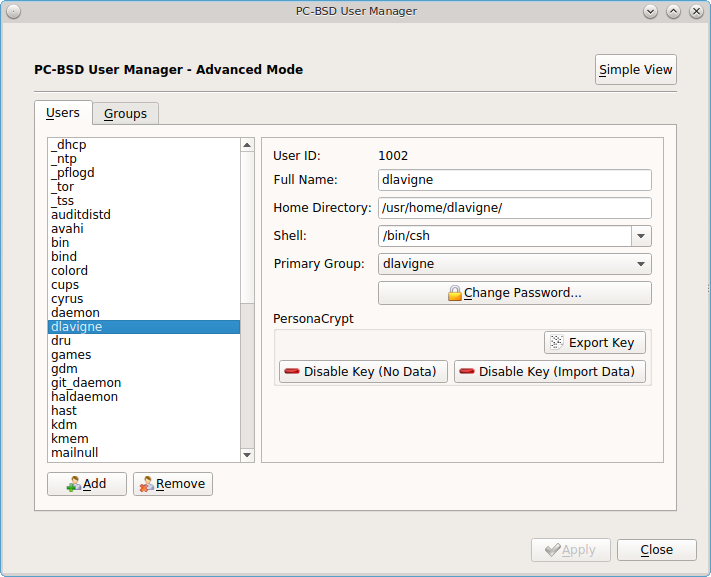Select user _tor
The width and height of the screenshot is (711, 577).
[x=144, y=187]
